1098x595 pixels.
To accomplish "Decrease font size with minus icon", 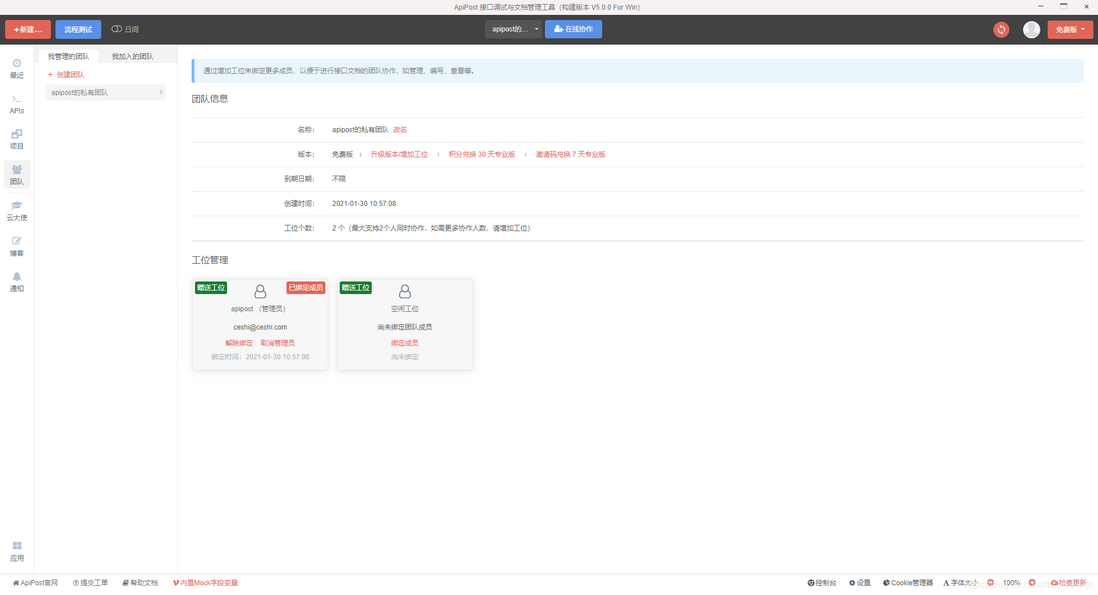I will 990,582.
